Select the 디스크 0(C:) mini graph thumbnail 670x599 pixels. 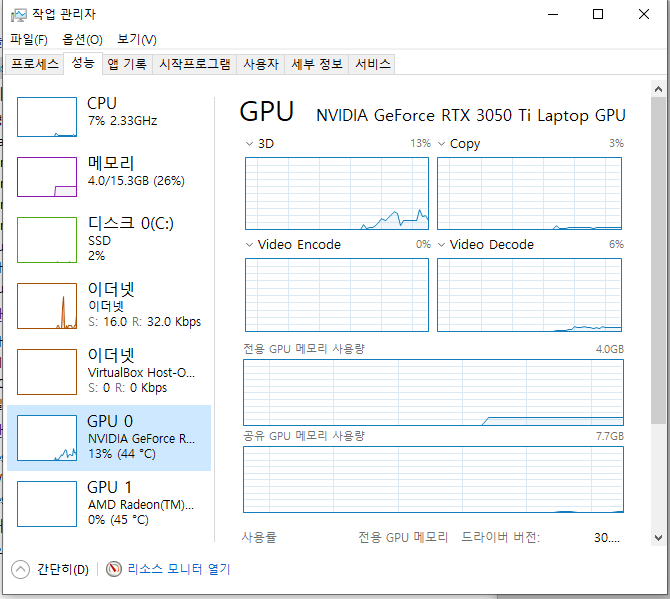coord(47,240)
